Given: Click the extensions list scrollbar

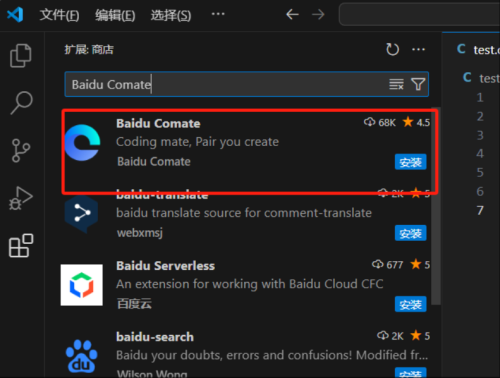Looking at the screenshot, I should pyautogui.click(x=436, y=207).
